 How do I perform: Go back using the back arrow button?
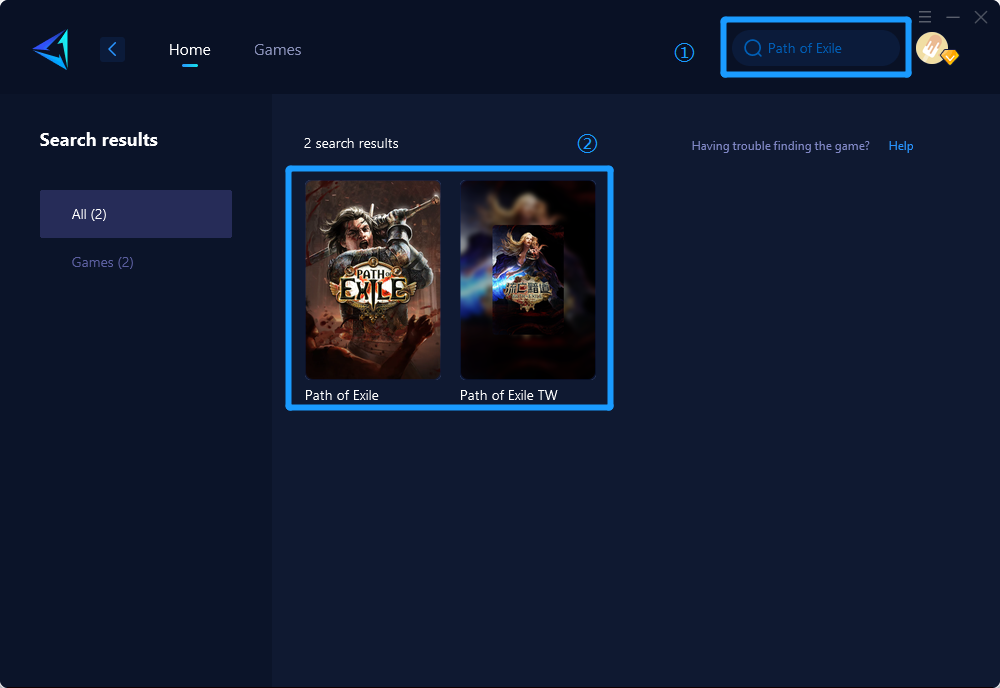[x=112, y=49]
